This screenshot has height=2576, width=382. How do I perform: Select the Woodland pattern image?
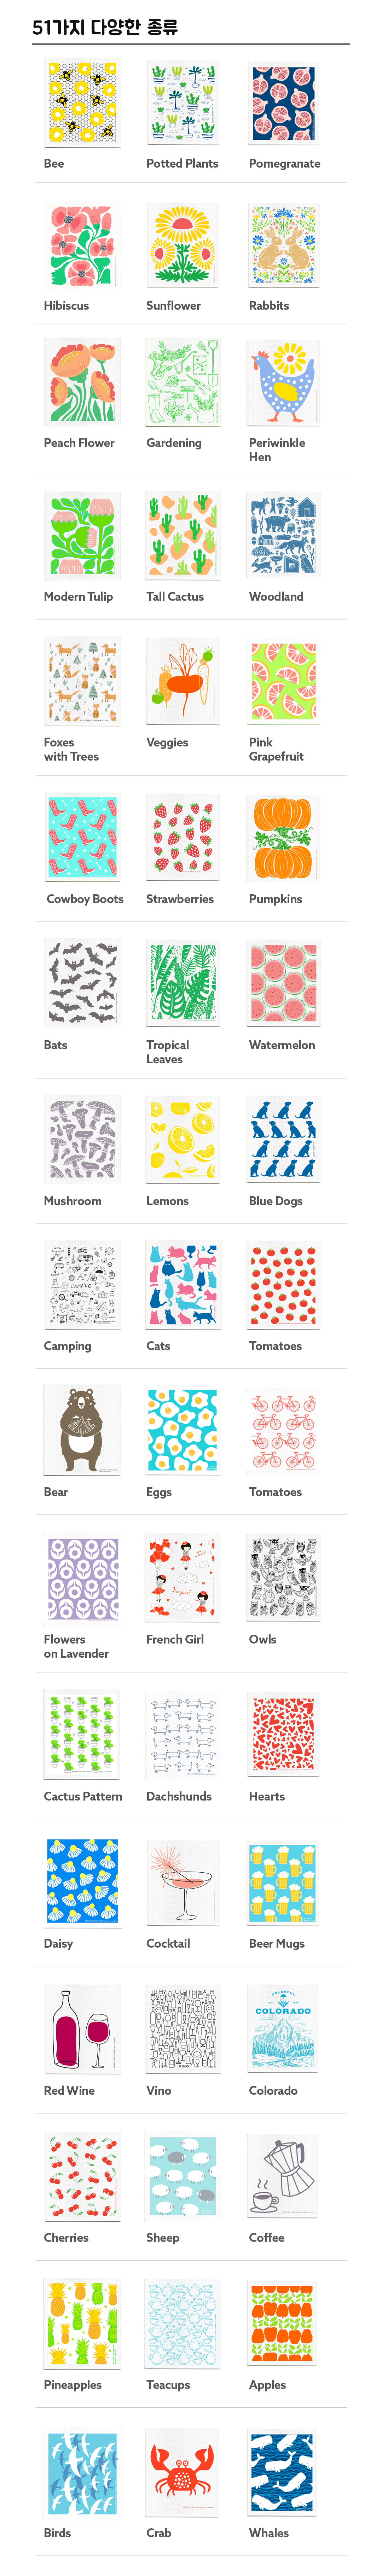[284, 536]
